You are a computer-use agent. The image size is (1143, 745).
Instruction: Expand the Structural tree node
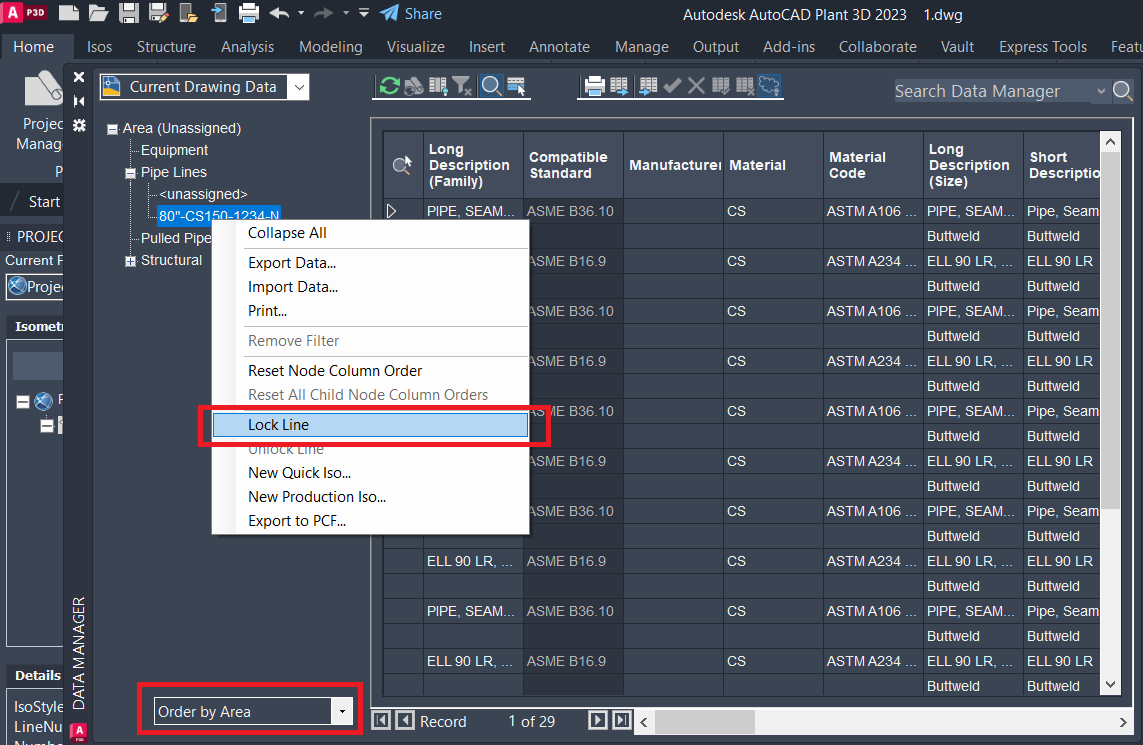(128, 260)
